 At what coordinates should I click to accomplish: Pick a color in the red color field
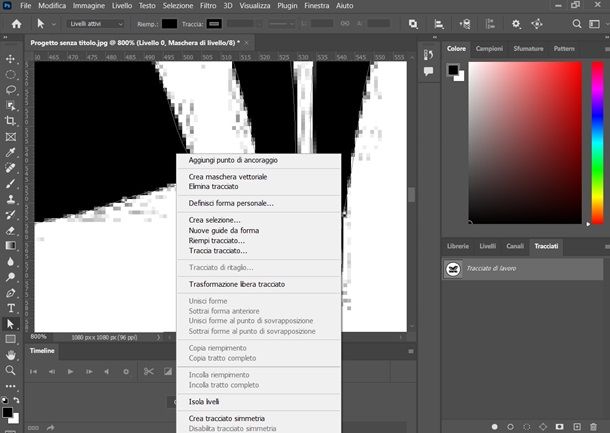point(525,143)
